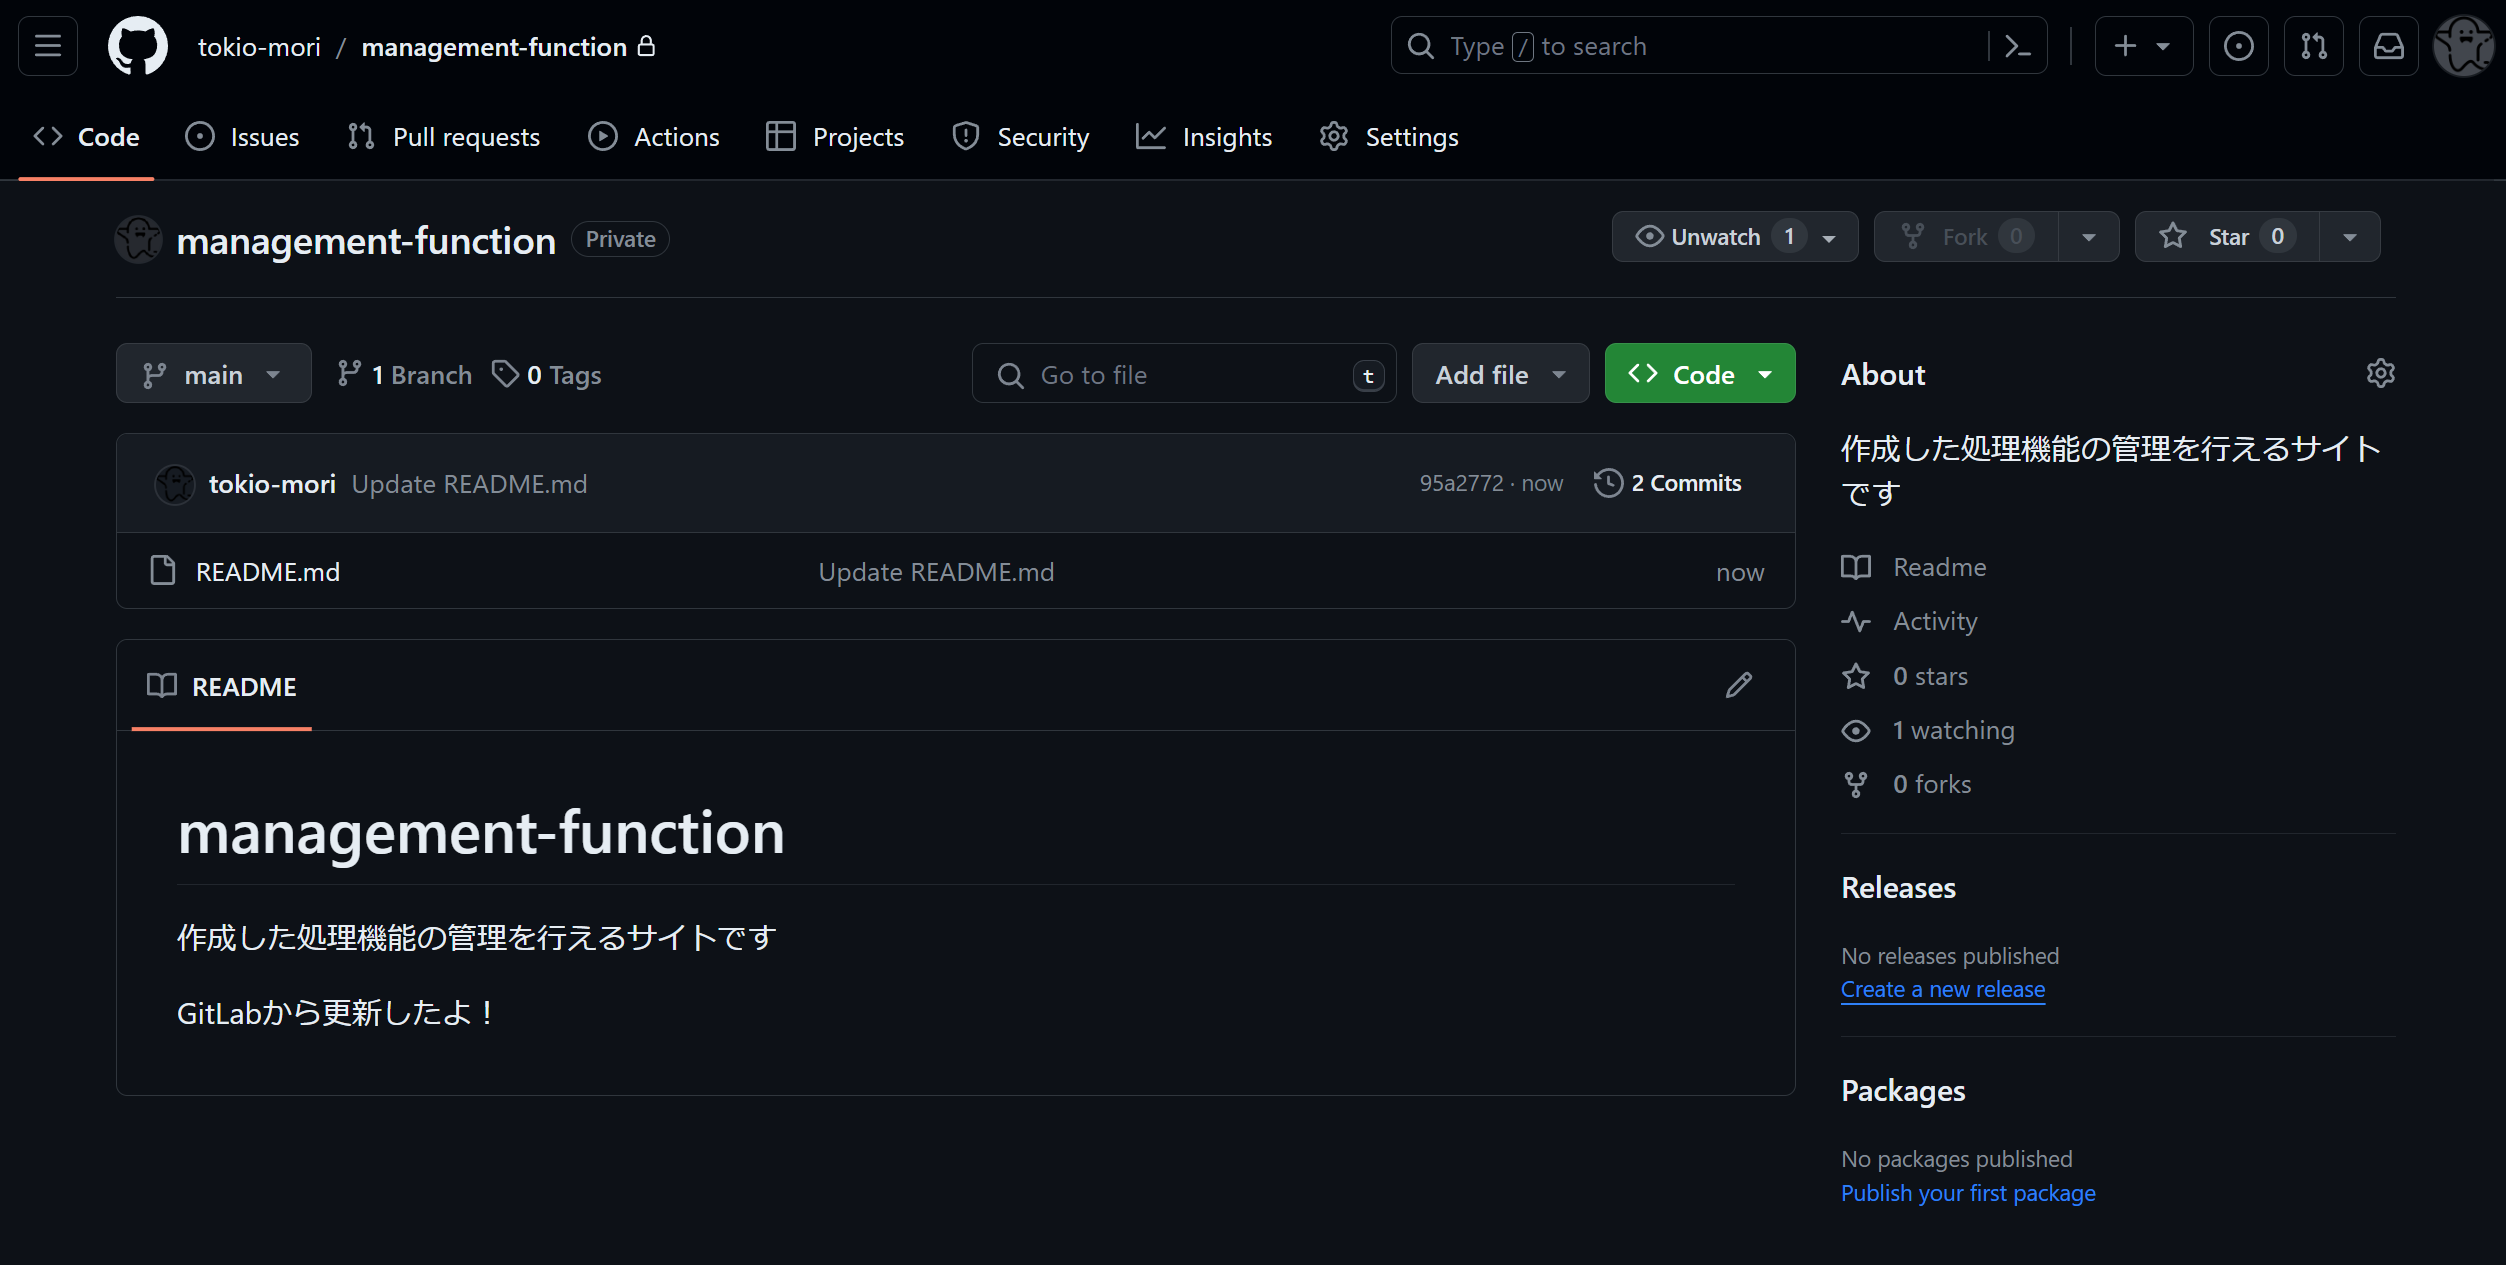The image size is (2506, 1265).
Task: Click the Create a new release link
Action: tap(1941, 989)
